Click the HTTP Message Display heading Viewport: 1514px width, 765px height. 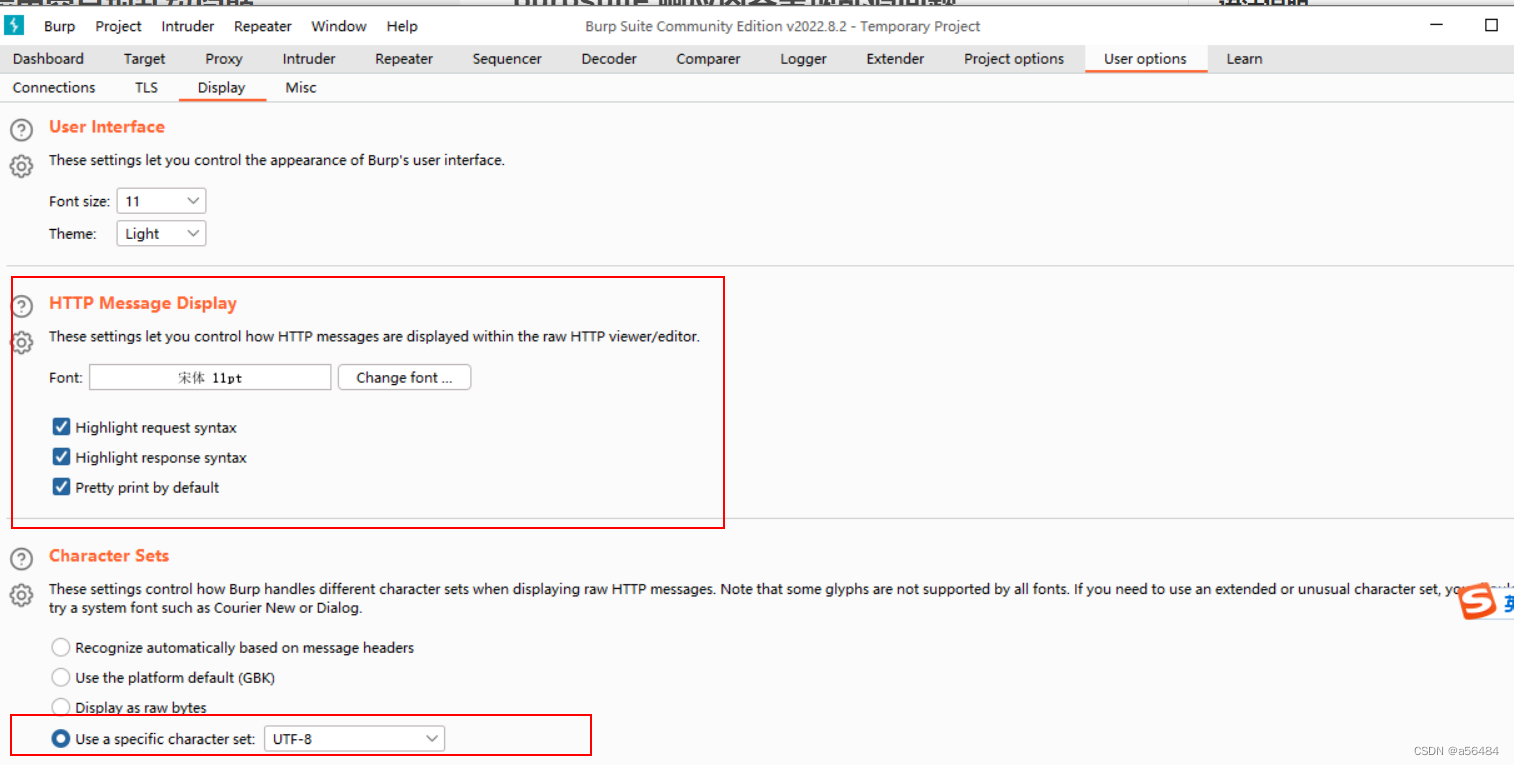[143, 303]
